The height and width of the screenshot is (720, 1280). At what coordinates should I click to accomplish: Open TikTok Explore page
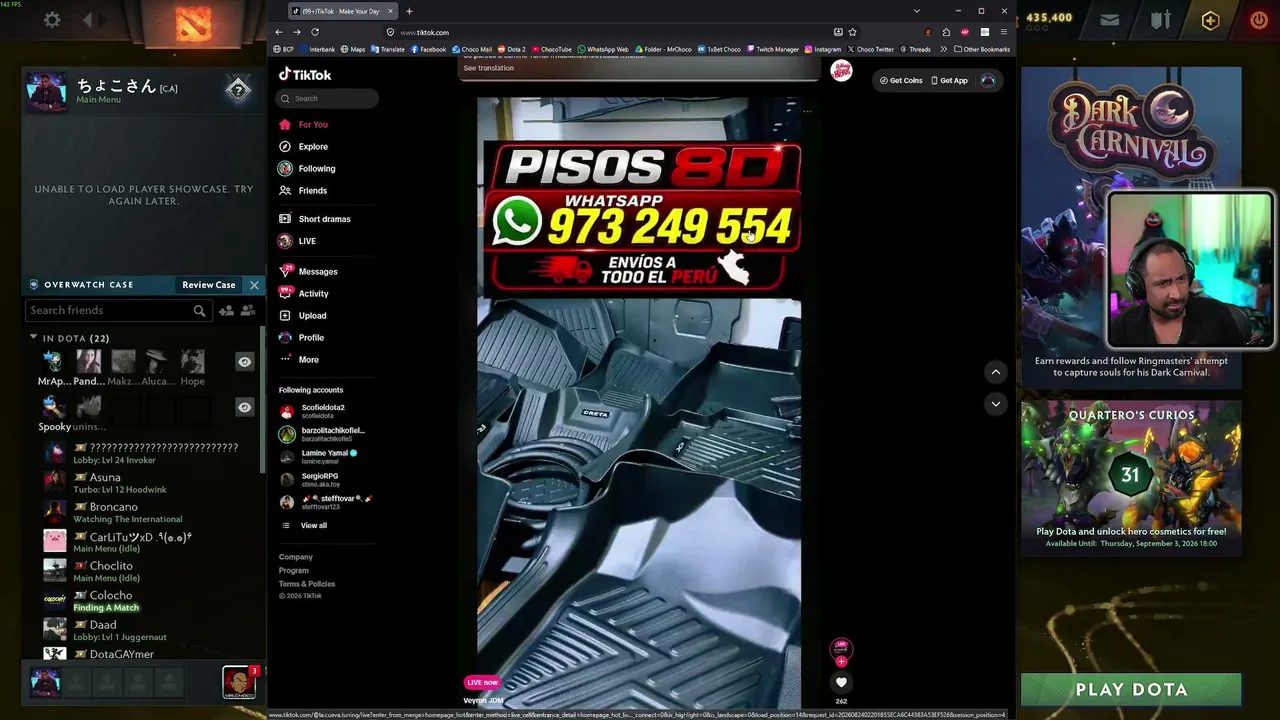303,146
